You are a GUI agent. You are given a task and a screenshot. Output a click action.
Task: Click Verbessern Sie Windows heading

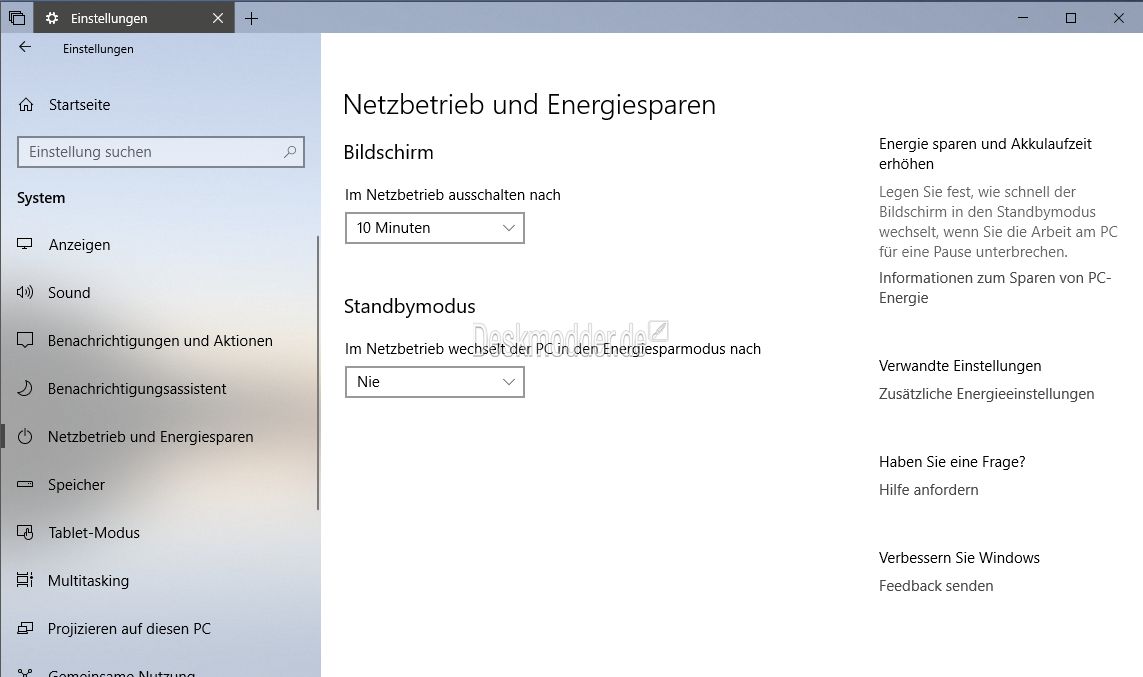click(x=959, y=557)
